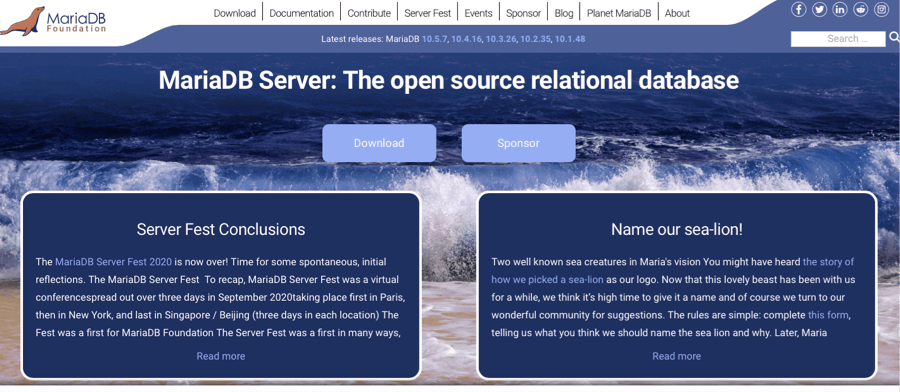Open the Download menu item
Image resolution: width=900 pixels, height=392 pixels.
[235, 13]
